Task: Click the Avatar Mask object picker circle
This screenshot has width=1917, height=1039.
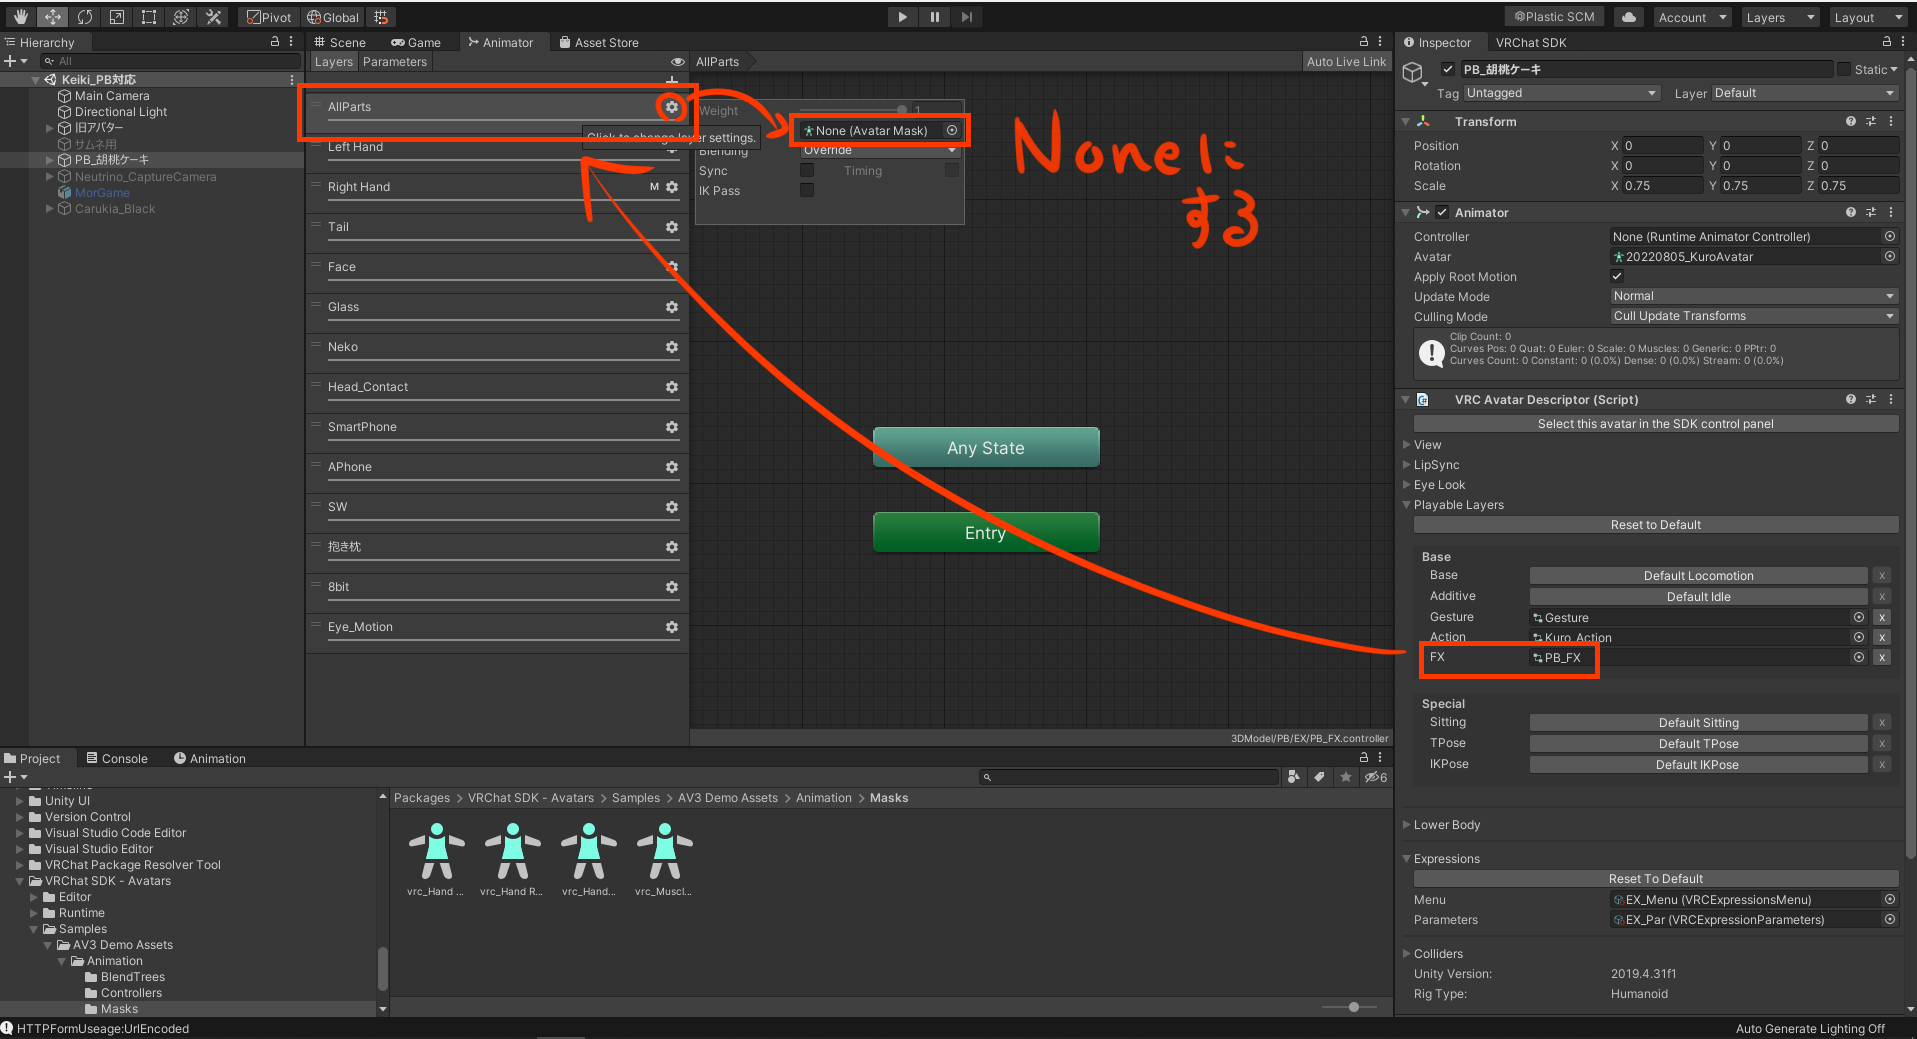Action: click(x=952, y=130)
